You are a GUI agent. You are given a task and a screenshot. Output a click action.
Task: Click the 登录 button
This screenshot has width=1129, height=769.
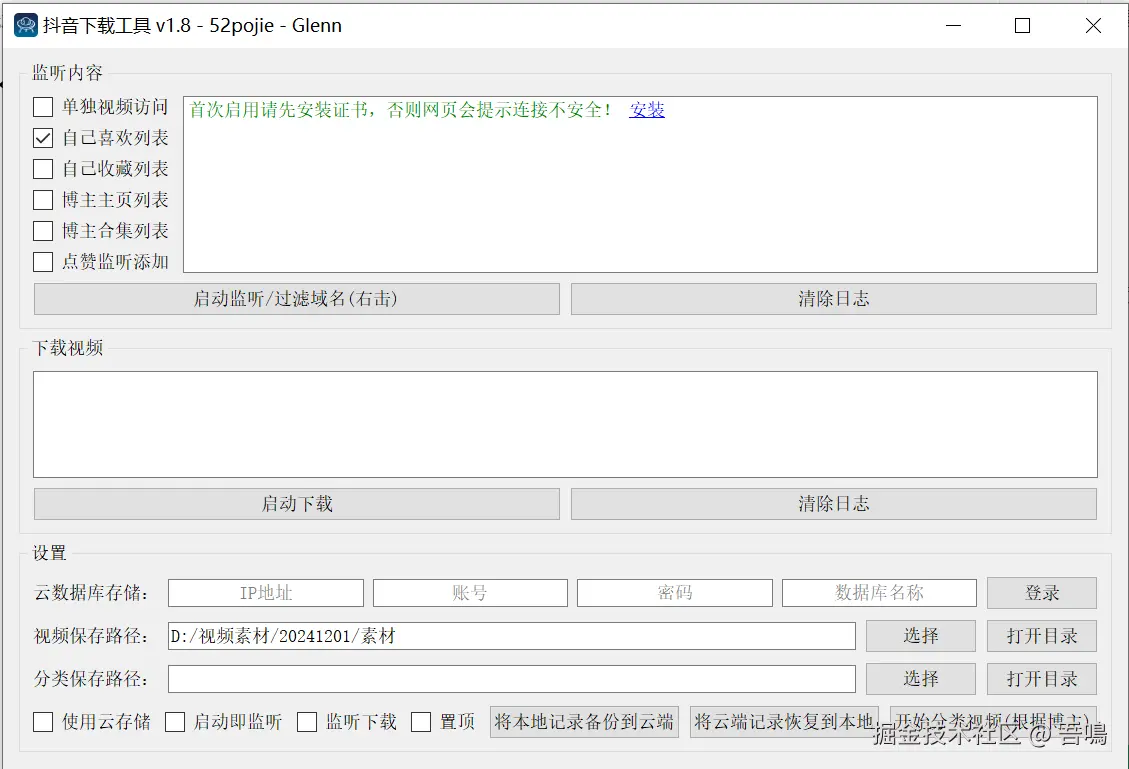1042,593
